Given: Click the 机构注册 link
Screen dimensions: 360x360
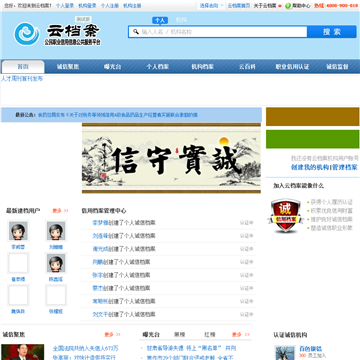Looking at the screenshot, I should point(132,6).
